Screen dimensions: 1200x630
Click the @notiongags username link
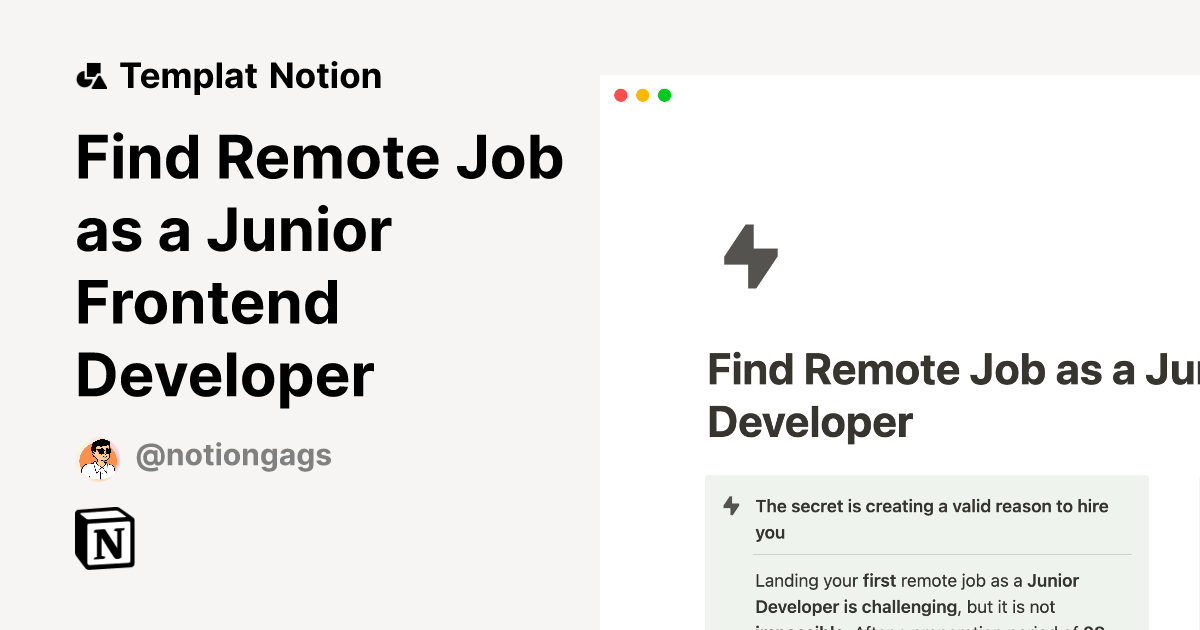point(234,456)
